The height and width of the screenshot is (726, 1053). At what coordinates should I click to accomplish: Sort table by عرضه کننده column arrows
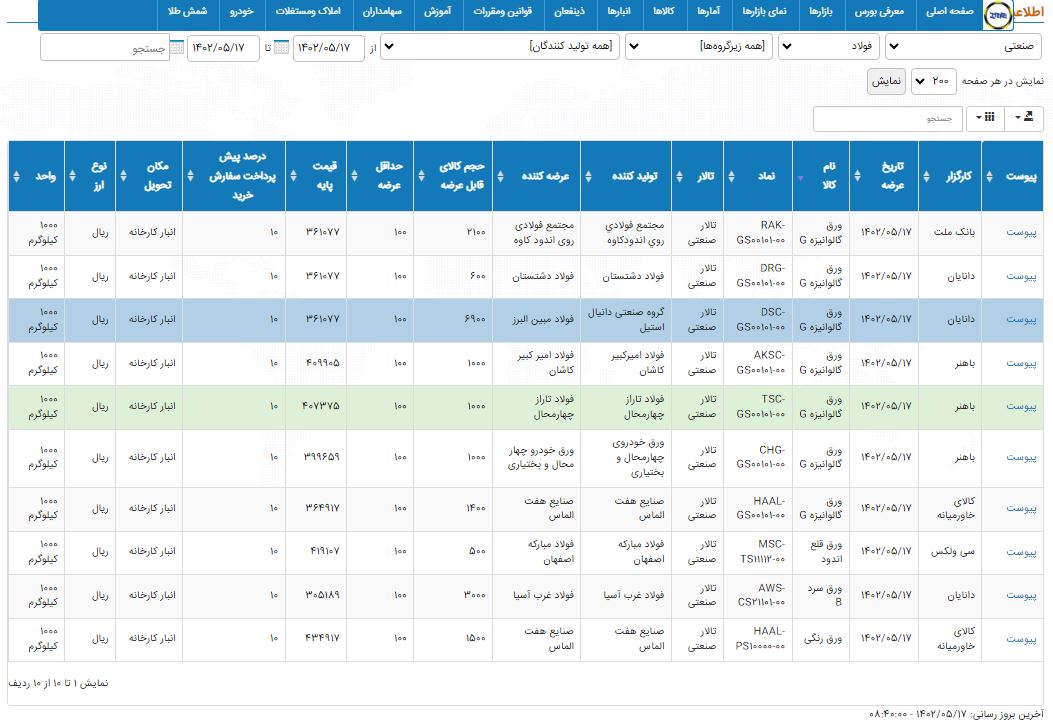(x=500, y=177)
